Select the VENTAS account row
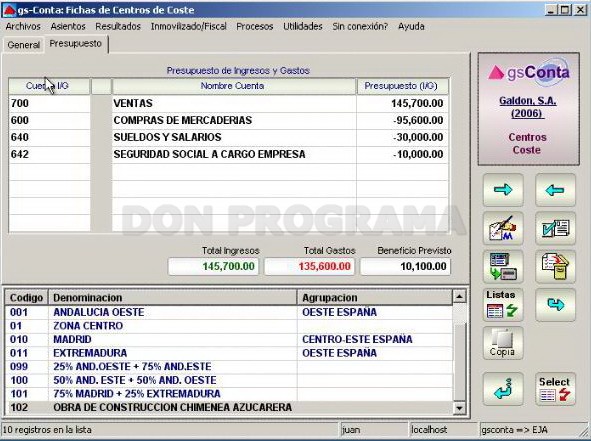The image size is (591, 441). coord(228,103)
